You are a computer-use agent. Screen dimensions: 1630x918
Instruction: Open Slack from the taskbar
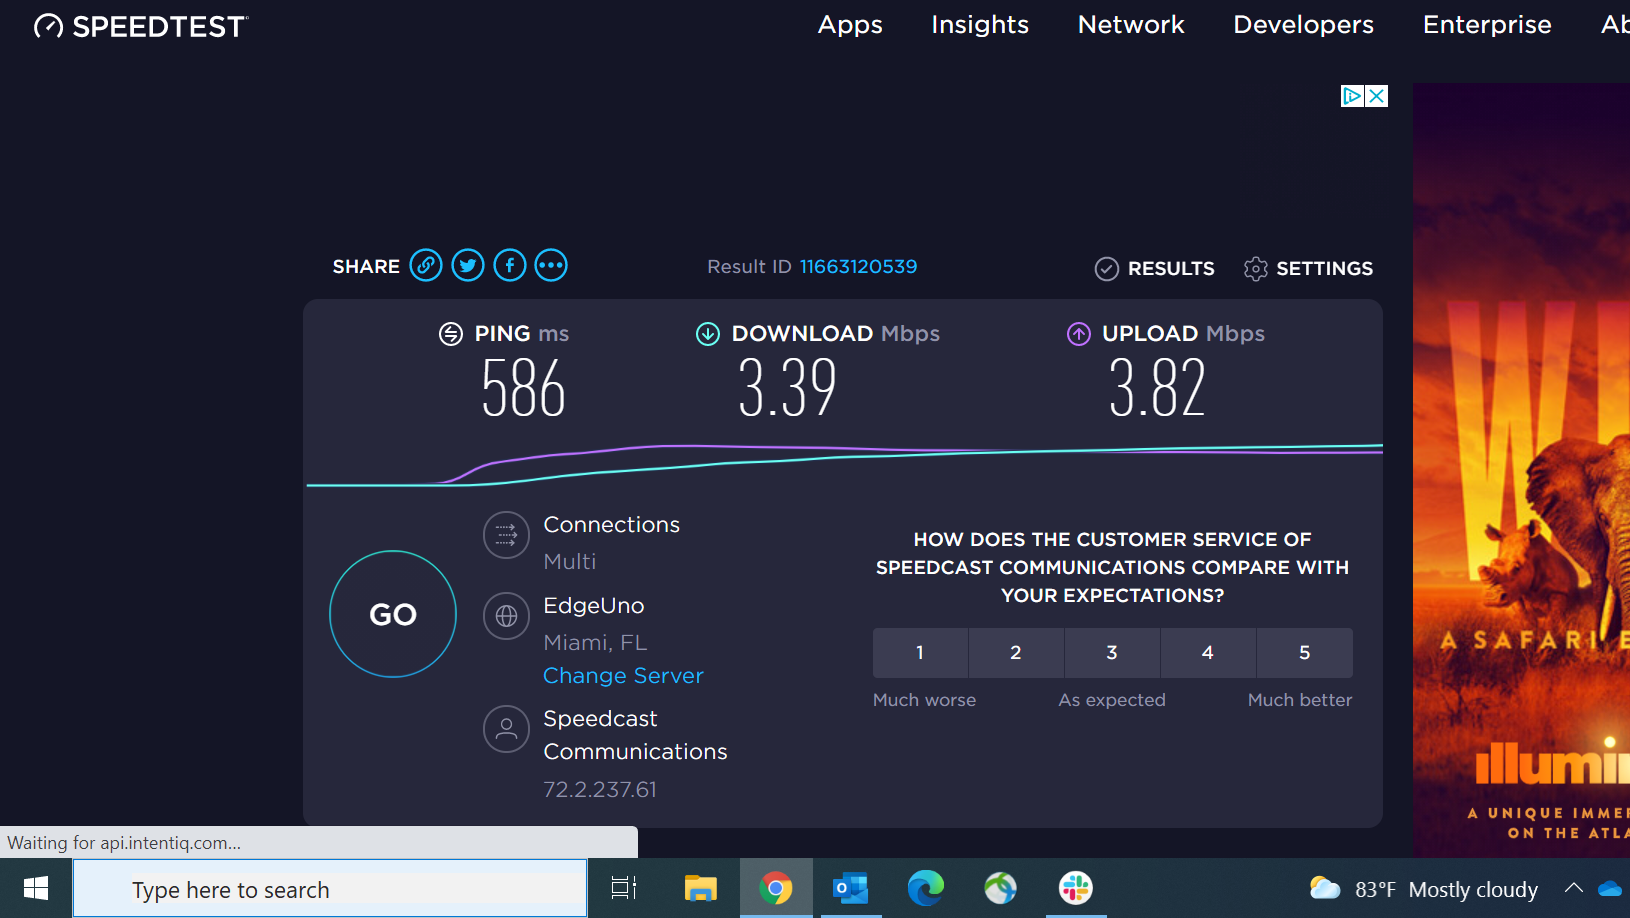point(1076,888)
